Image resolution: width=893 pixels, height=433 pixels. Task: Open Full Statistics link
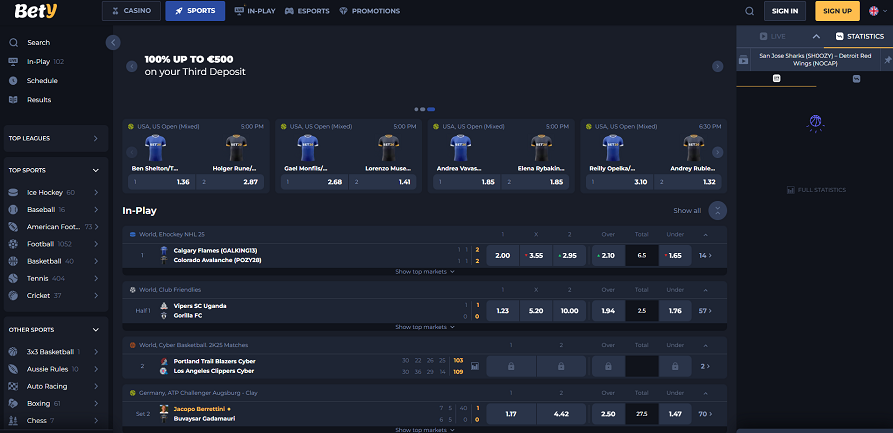pos(816,190)
